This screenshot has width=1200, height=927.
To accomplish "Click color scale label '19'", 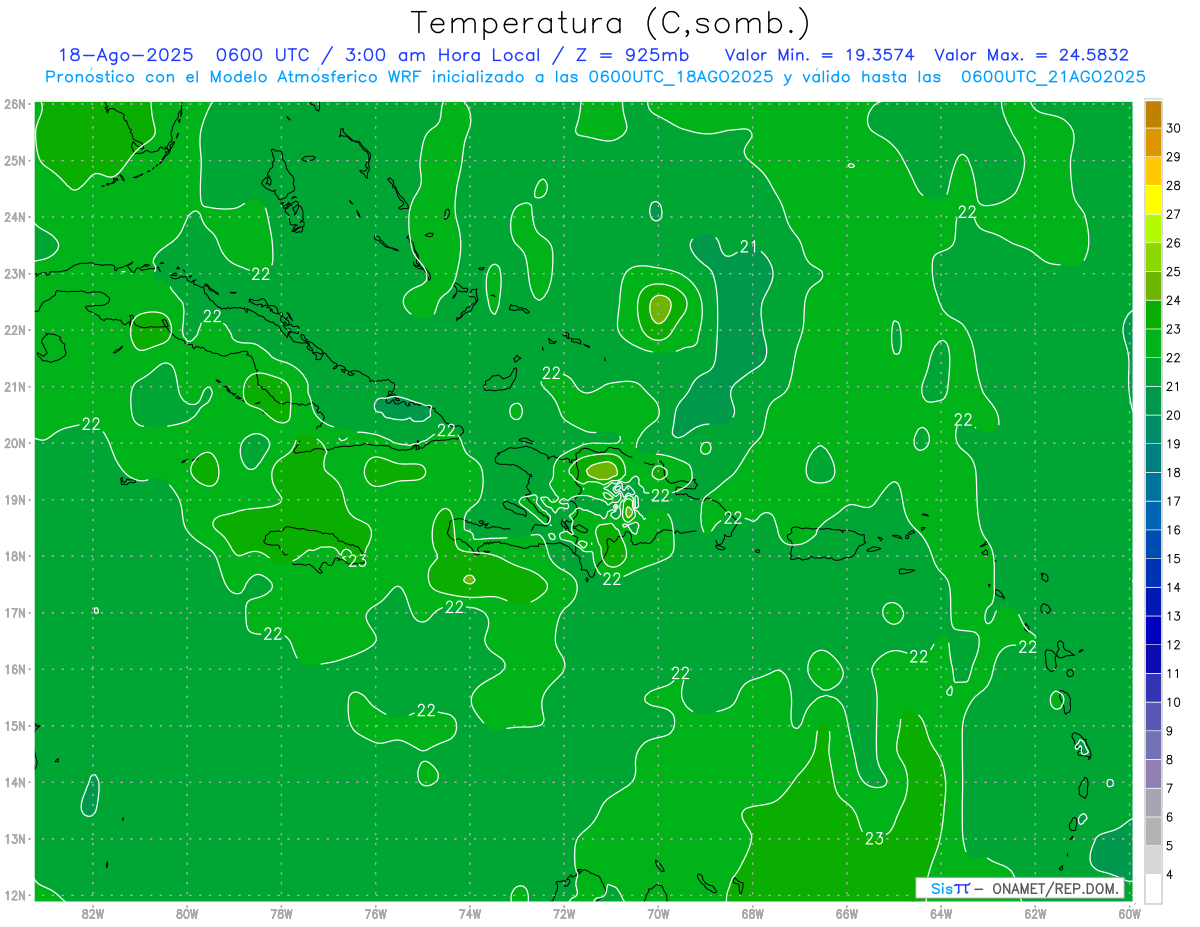I will (1174, 443).
